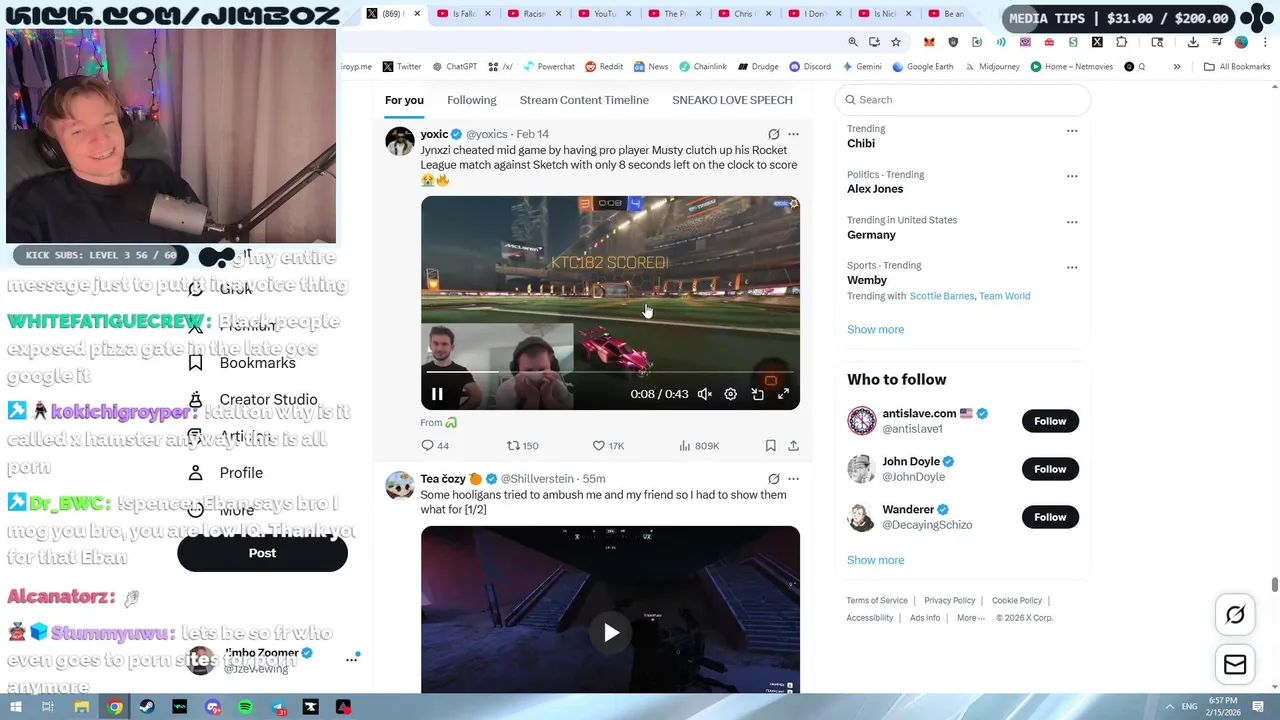Open the Team World trend link
1280x720 pixels.
(1005, 296)
